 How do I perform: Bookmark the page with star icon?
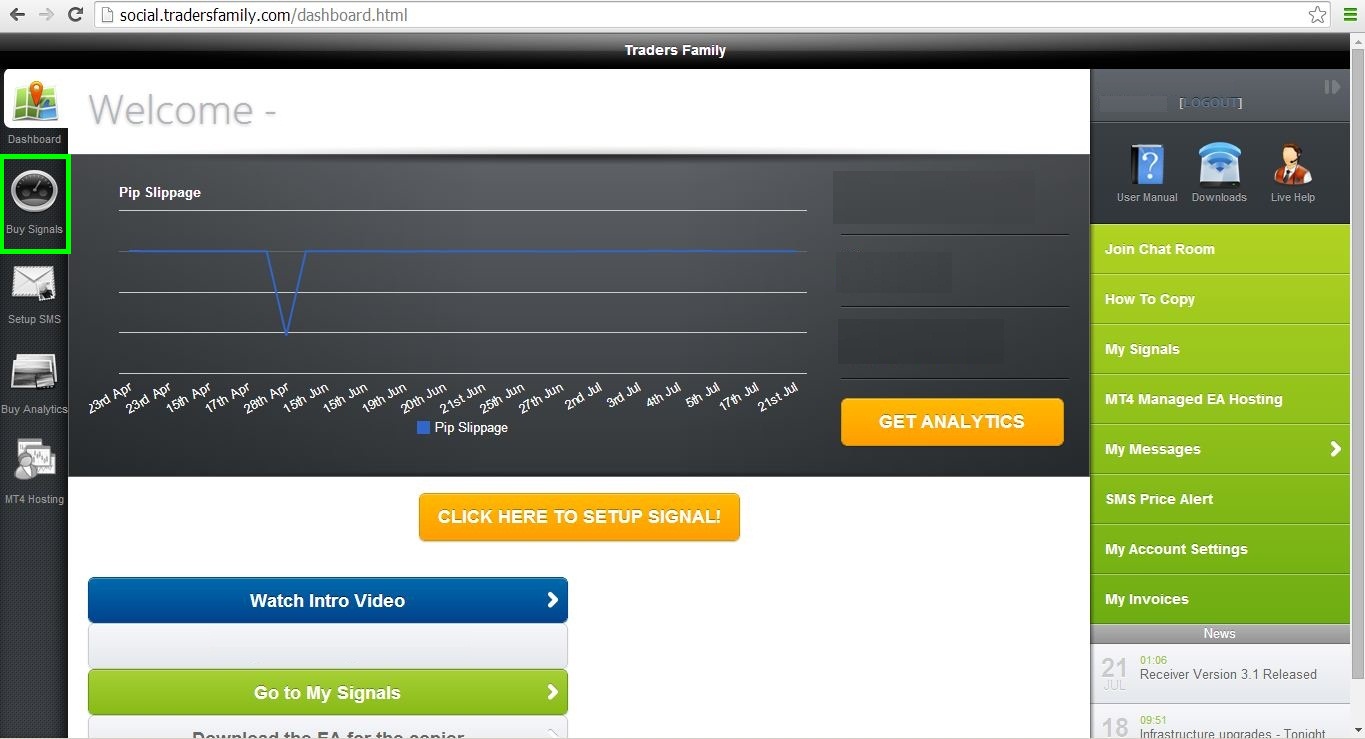pos(1318,15)
